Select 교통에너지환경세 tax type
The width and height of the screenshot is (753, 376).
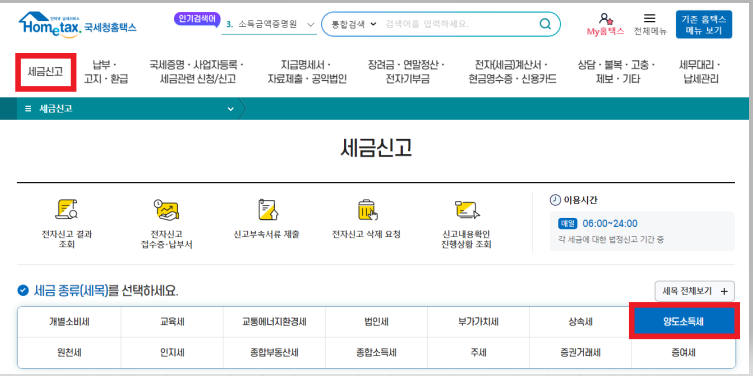[274, 322]
